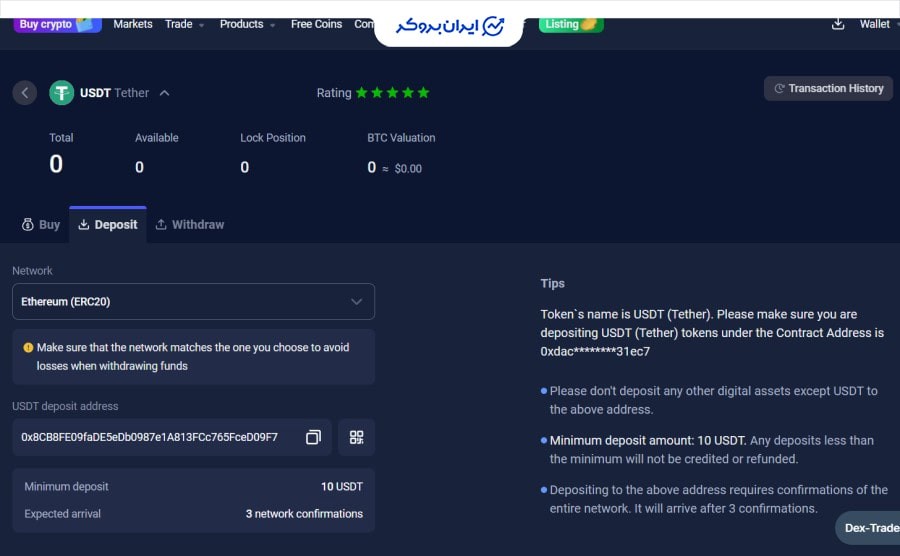Expand the Trade menu

coord(184,24)
